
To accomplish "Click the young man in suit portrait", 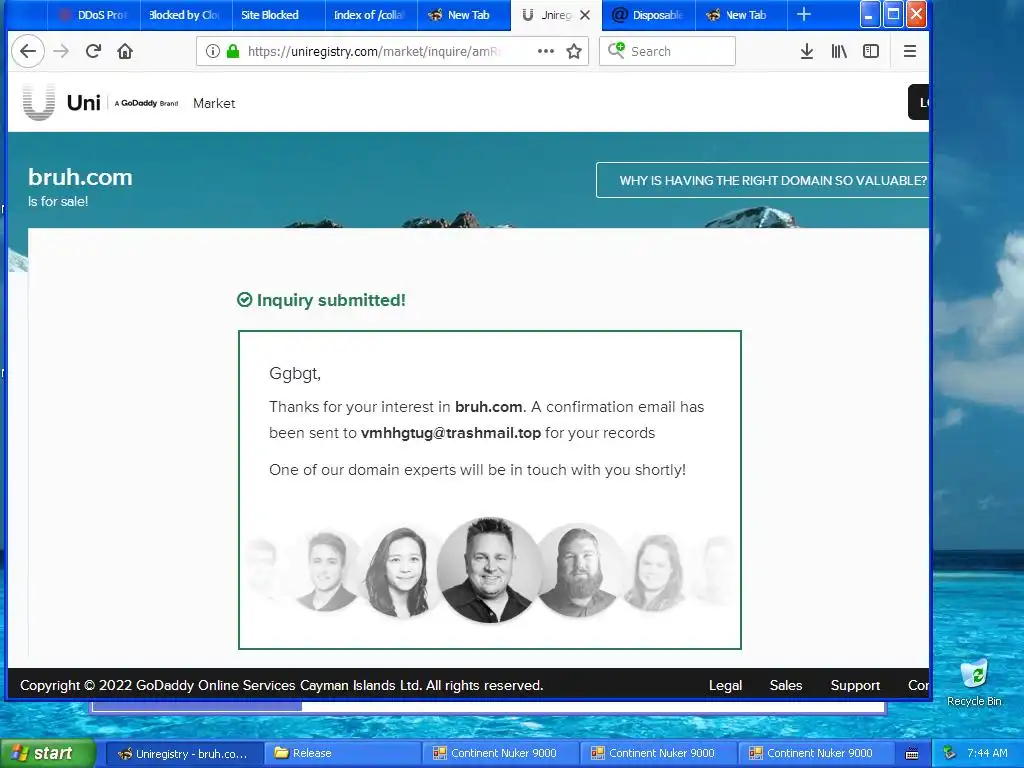I will [326, 570].
